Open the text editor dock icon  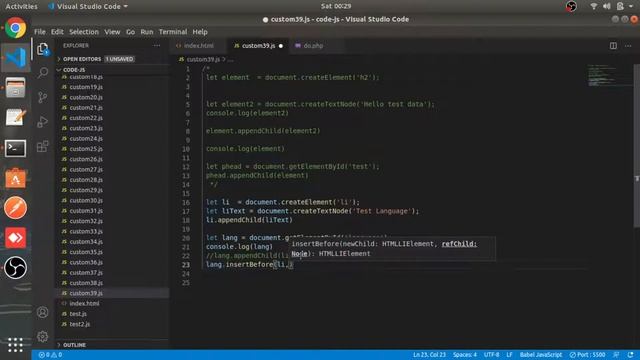click(16, 118)
